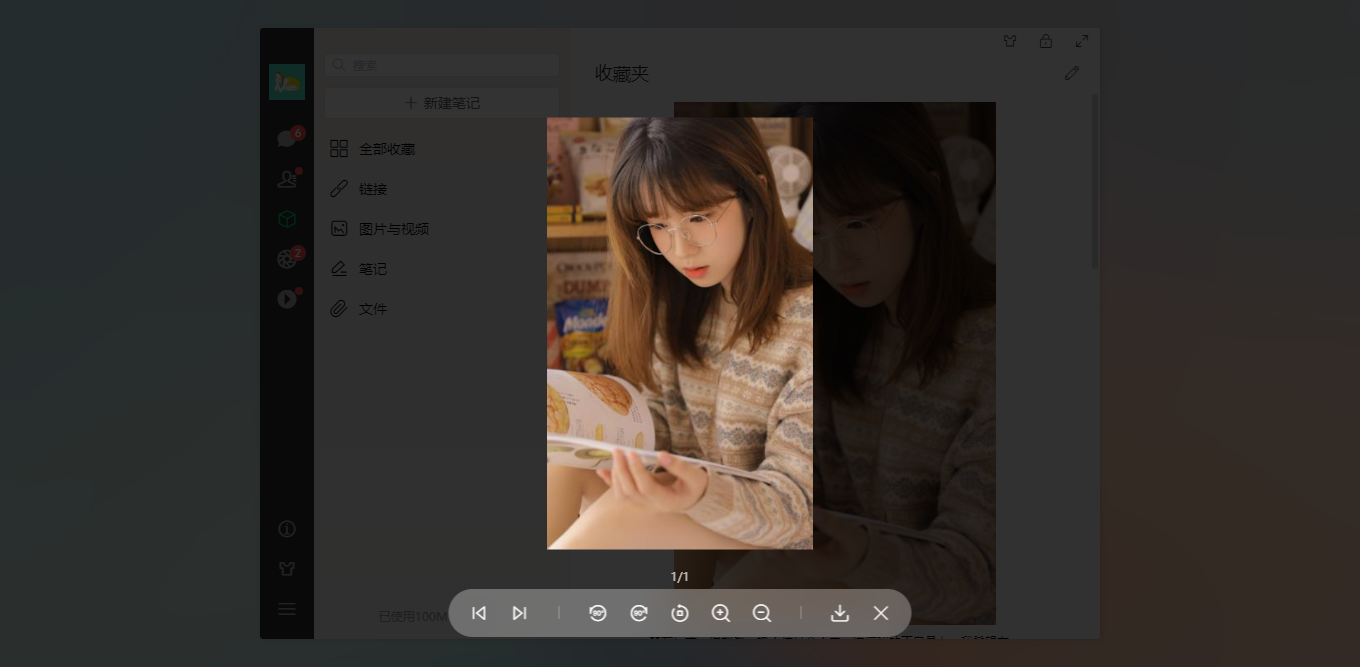Switch to the 笔记 category

tap(373, 268)
